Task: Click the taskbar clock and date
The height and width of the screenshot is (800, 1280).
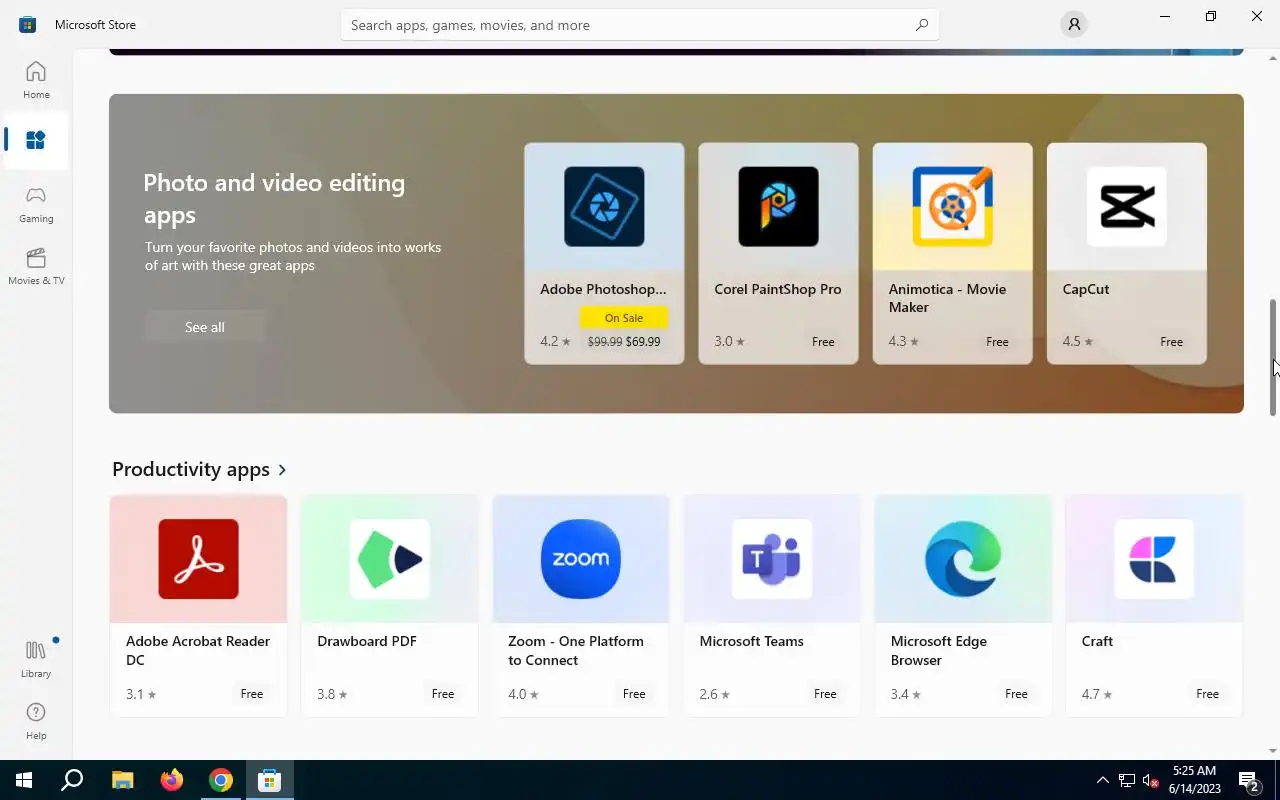Action: [x=1195, y=780]
